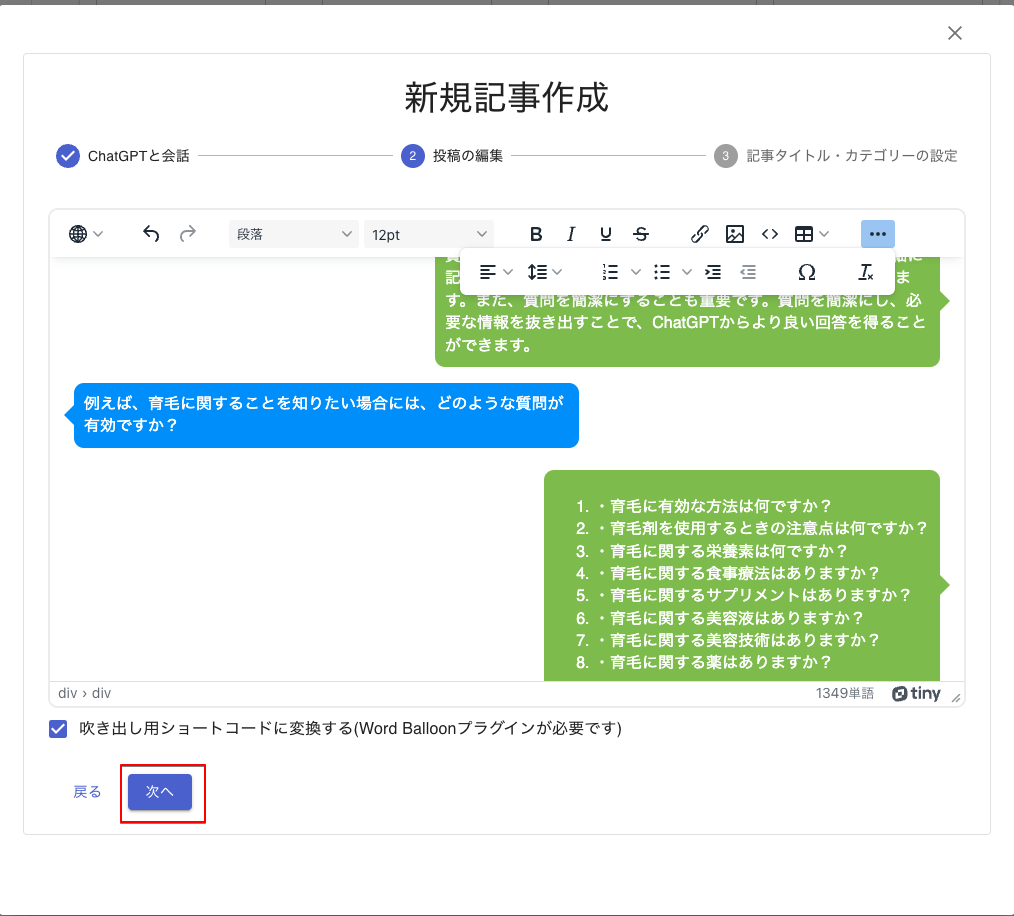This screenshot has height=916, width=1014.
Task: Click the editor resize handle in status bar
Action: click(x=956, y=697)
